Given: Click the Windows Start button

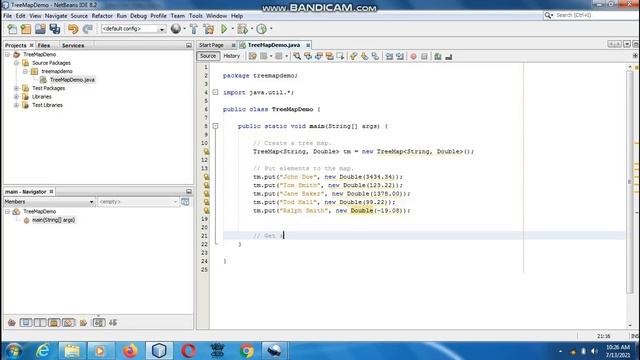Looking at the screenshot, I should pyautogui.click(x=14, y=351).
